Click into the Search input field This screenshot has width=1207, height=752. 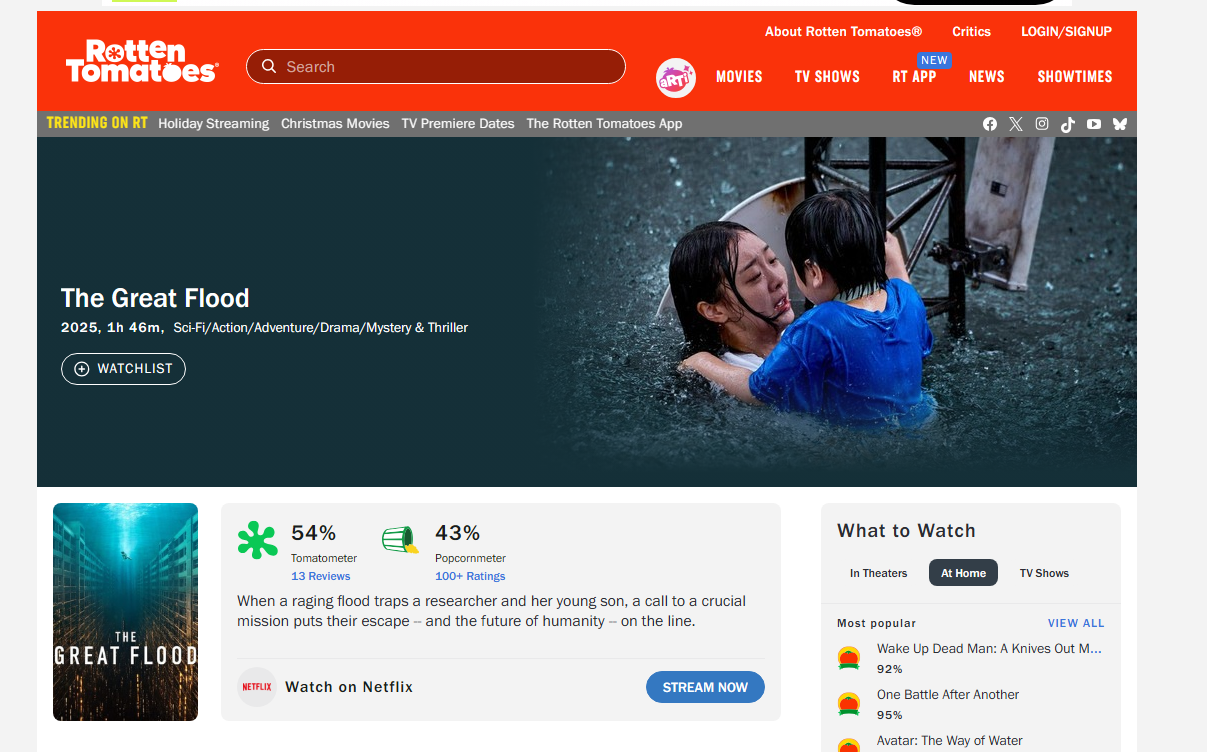point(436,67)
